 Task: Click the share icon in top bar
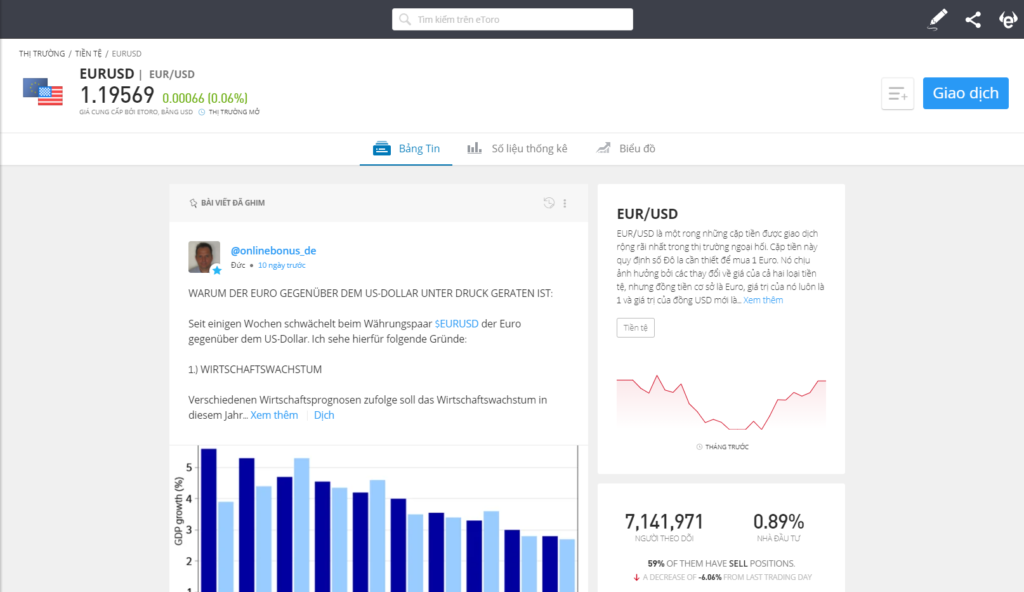[973, 20]
